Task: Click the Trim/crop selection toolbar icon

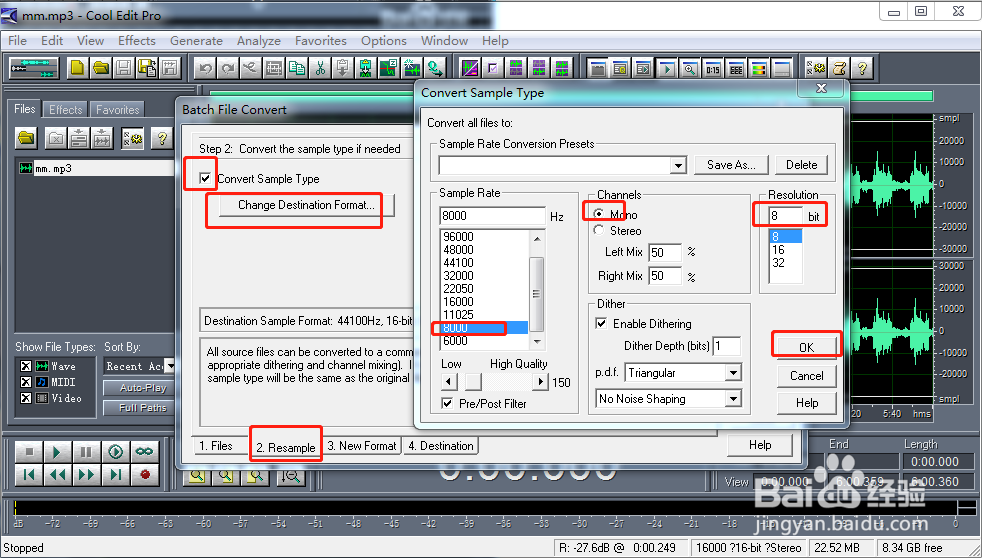Action: (x=274, y=68)
